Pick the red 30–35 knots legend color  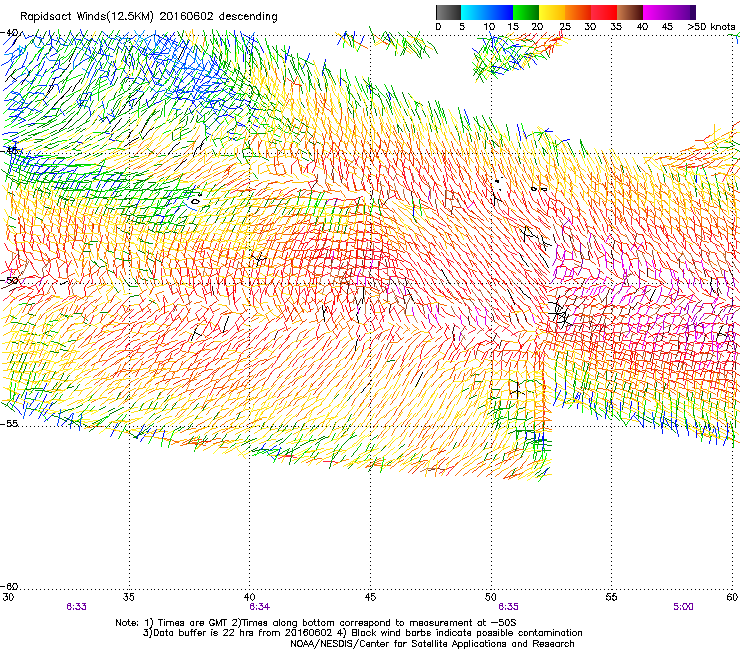click(x=604, y=12)
